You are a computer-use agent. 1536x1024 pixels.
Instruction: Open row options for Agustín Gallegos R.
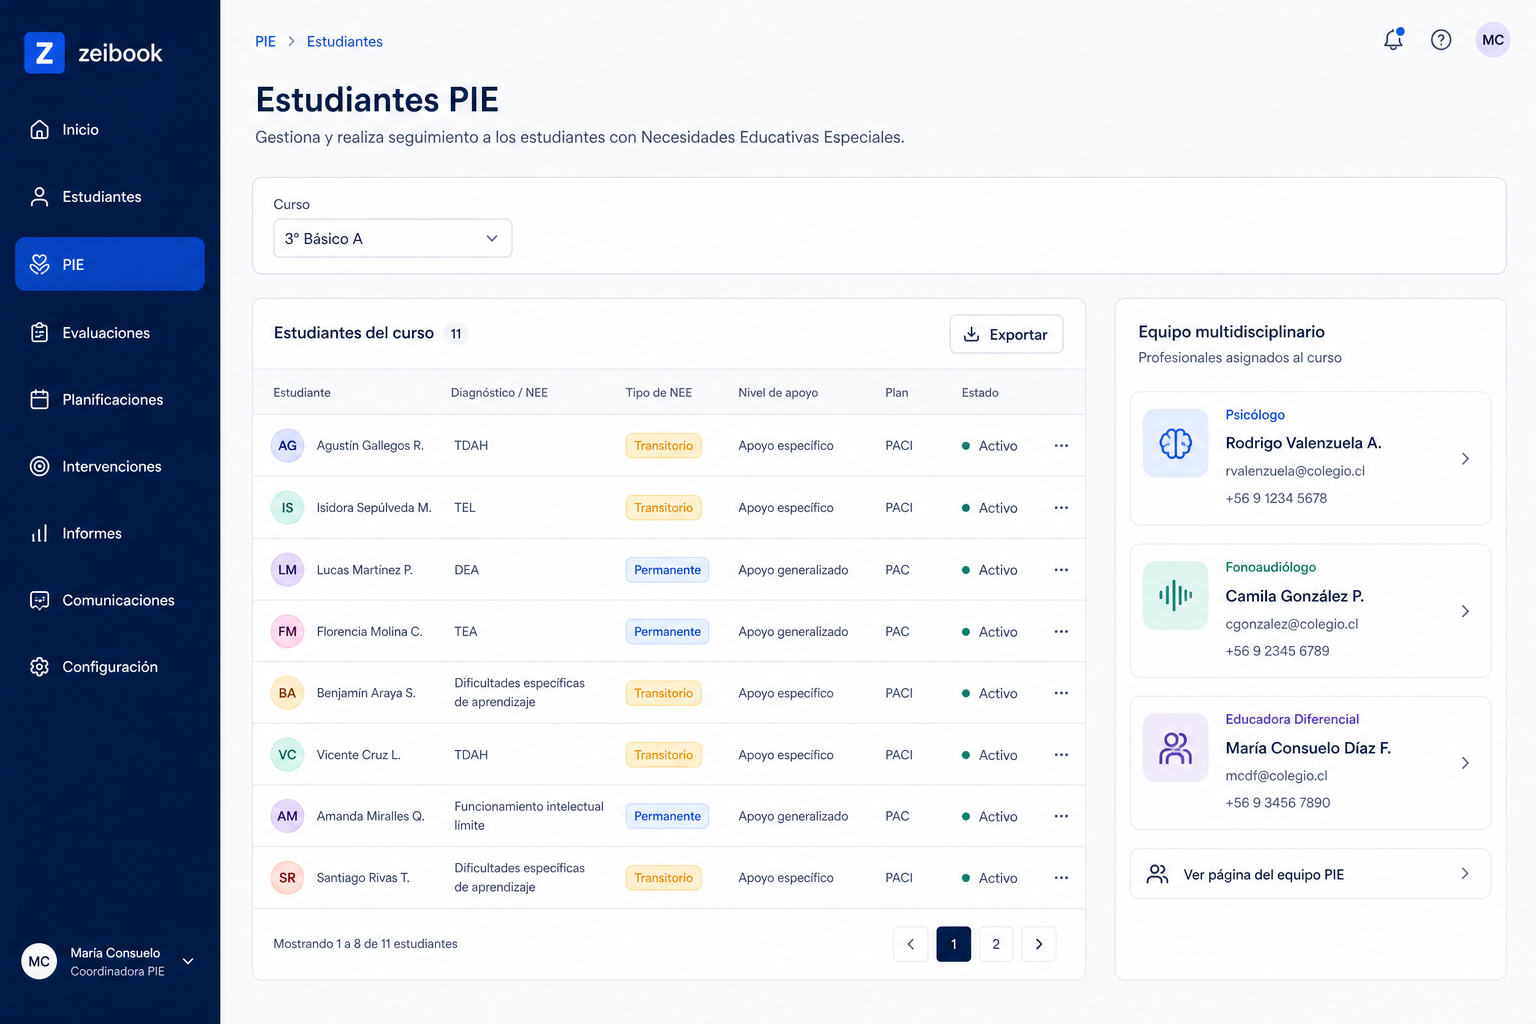pos(1061,446)
